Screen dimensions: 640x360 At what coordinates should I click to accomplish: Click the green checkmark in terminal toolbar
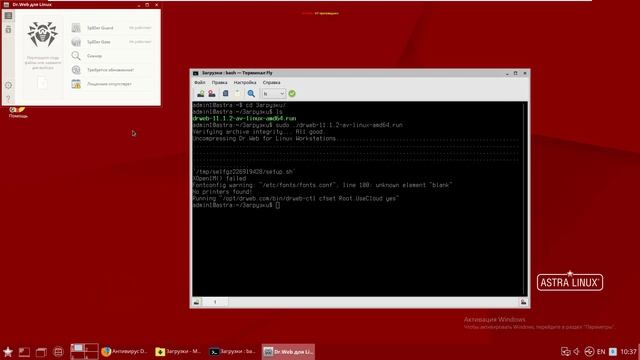(292, 93)
